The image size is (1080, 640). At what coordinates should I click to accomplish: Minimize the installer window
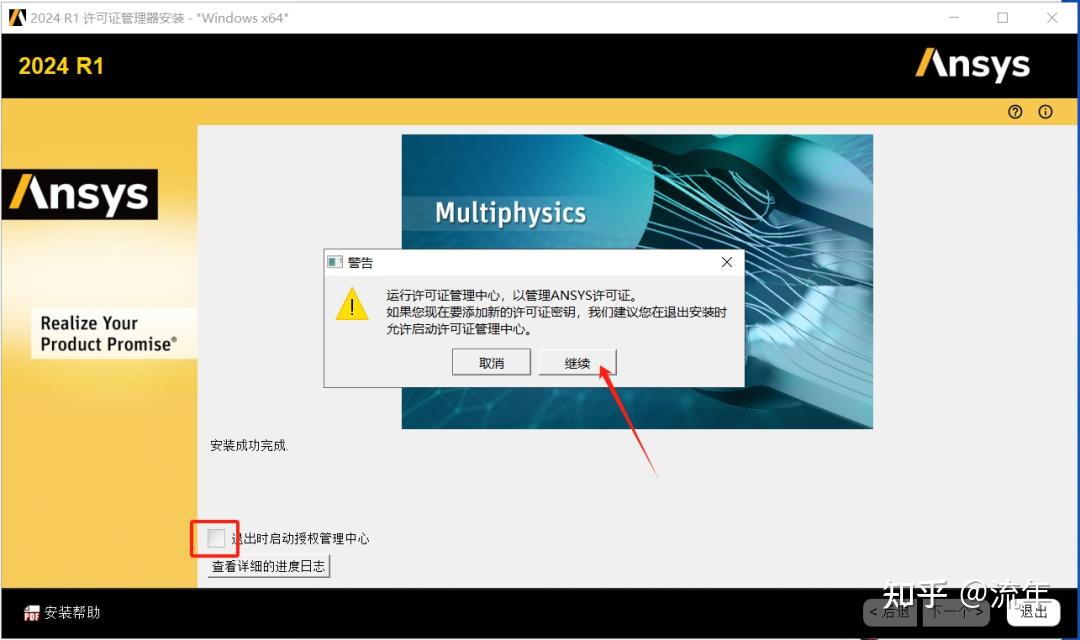tap(954, 17)
